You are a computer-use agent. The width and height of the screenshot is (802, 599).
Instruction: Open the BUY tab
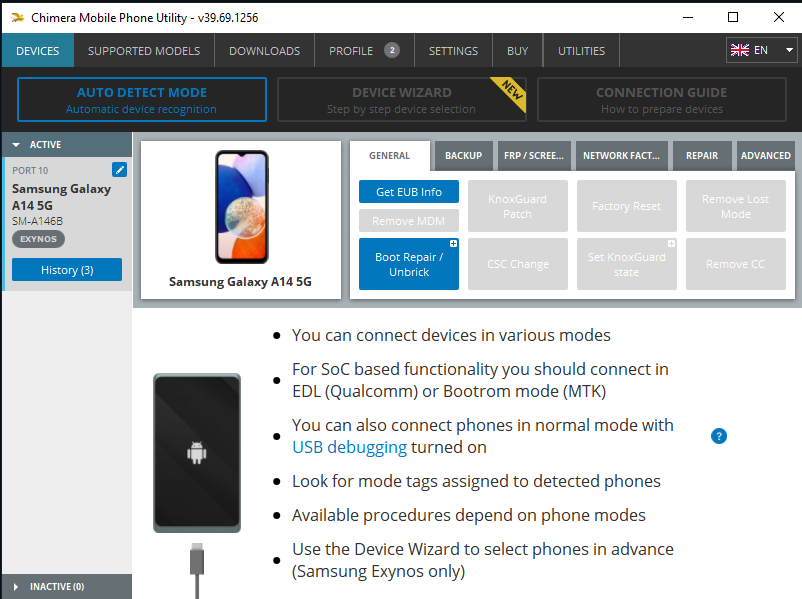coord(518,51)
